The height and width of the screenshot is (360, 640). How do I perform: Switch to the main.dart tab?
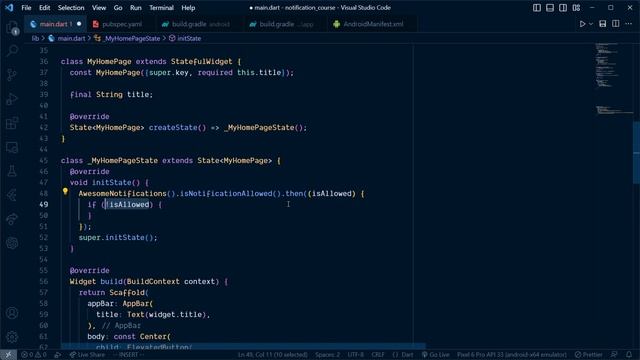point(56,24)
